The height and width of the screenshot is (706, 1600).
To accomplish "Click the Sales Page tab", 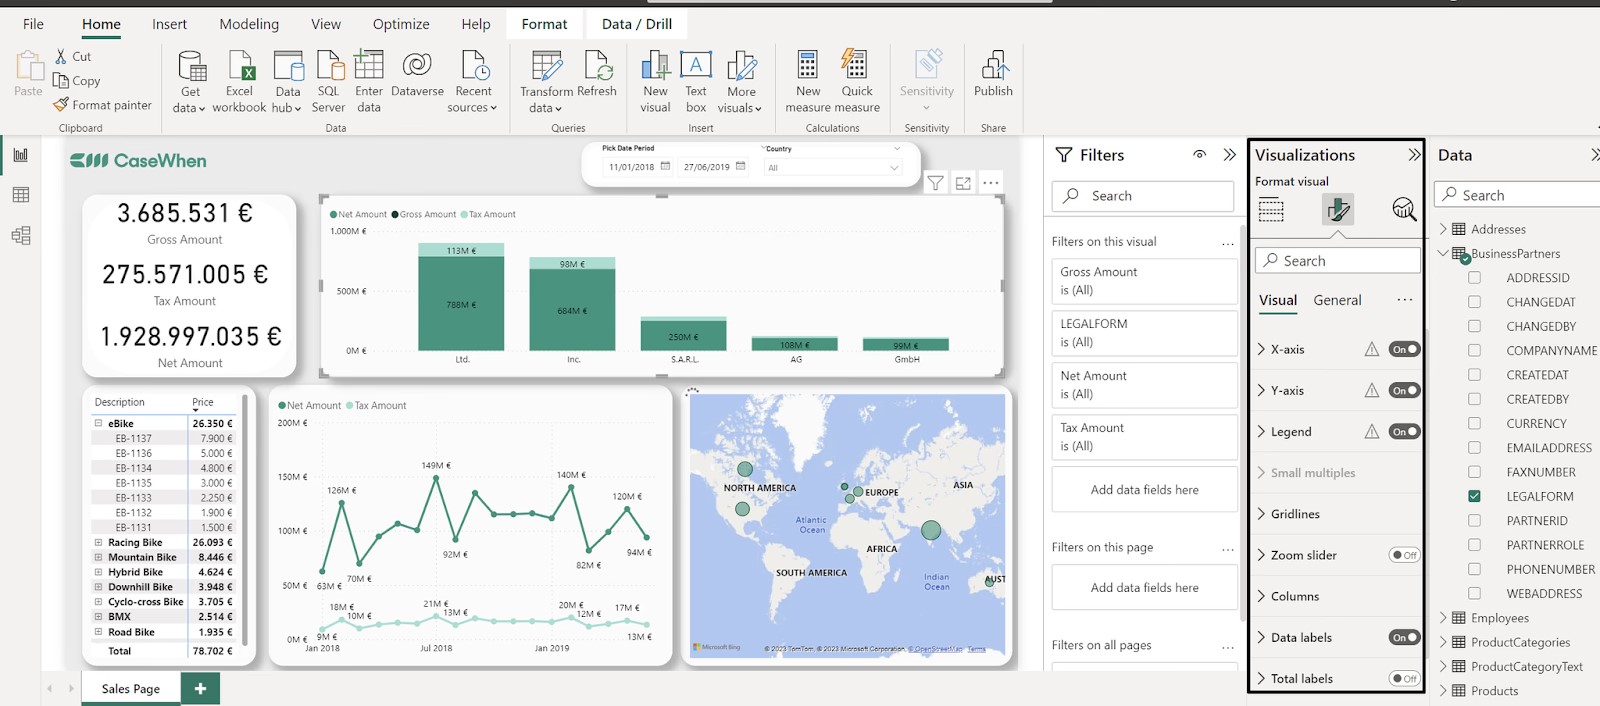I will point(131,689).
